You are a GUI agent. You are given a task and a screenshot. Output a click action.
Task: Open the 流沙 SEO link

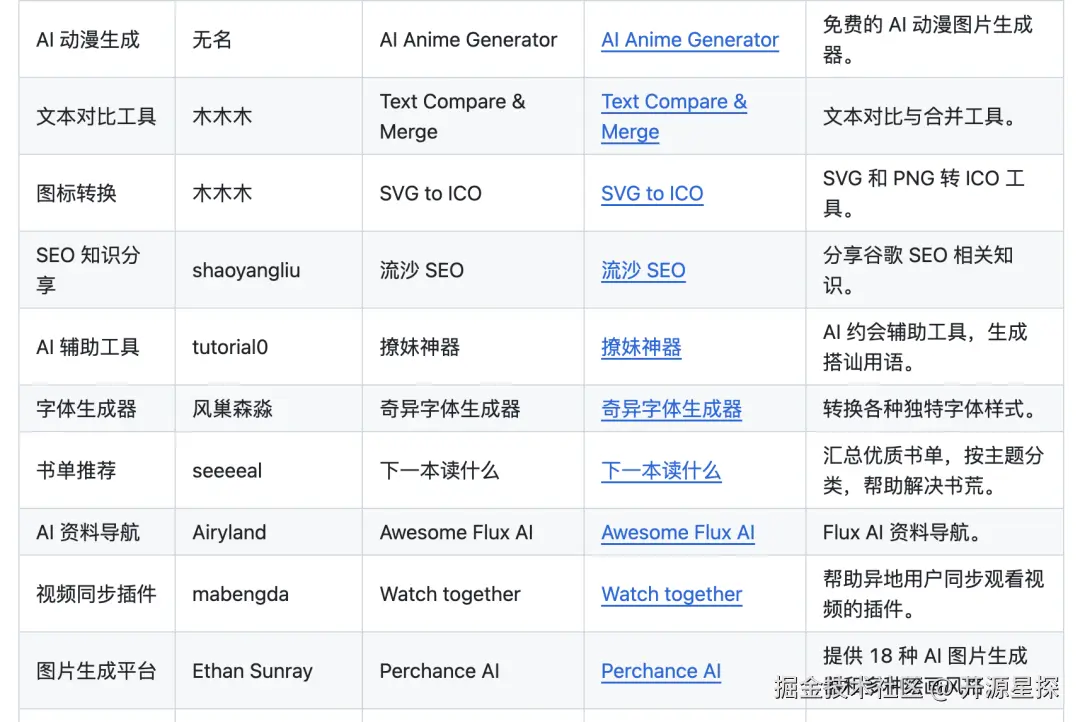(x=643, y=271)
